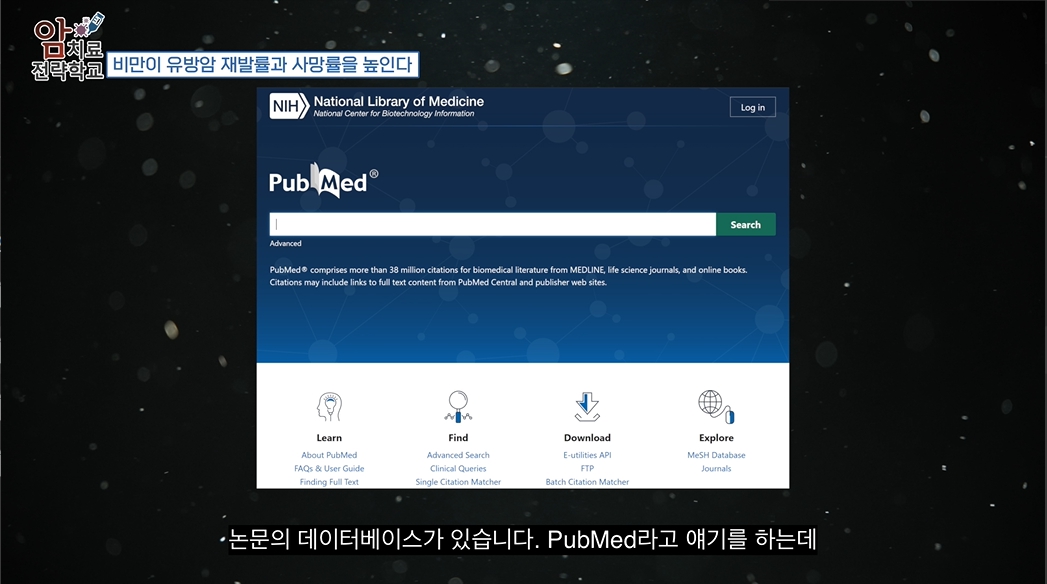Click the Learn head lightbulb icon
The width and height of the screenshot is (1047, 584).
coord(329,406)
